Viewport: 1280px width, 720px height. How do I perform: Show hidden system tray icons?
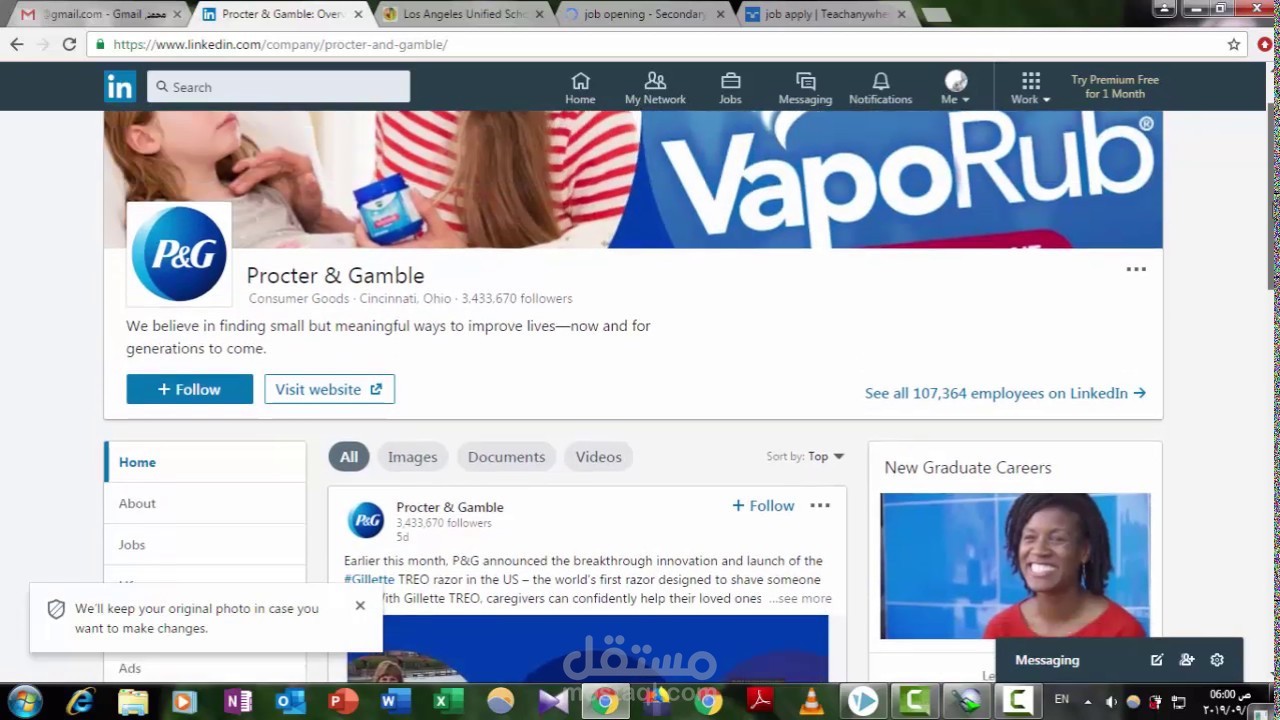coord(1088,701)
